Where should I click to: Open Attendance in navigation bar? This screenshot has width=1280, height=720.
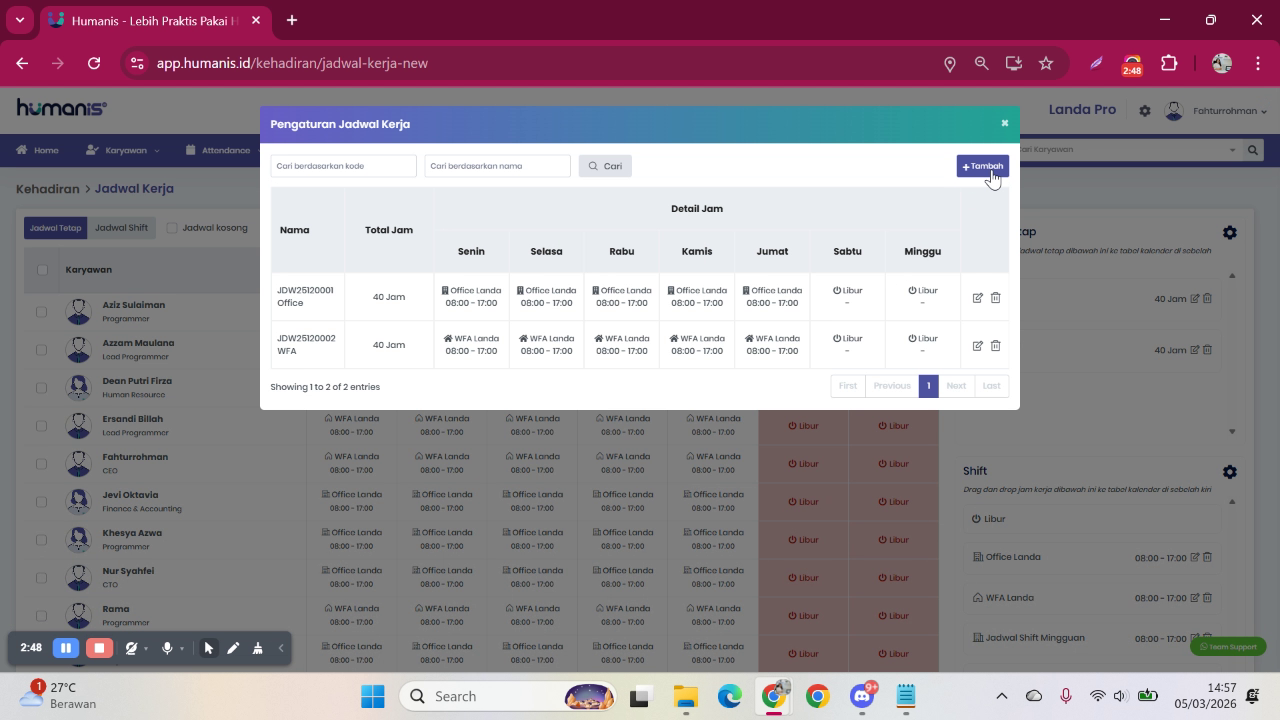click(218, 150)
